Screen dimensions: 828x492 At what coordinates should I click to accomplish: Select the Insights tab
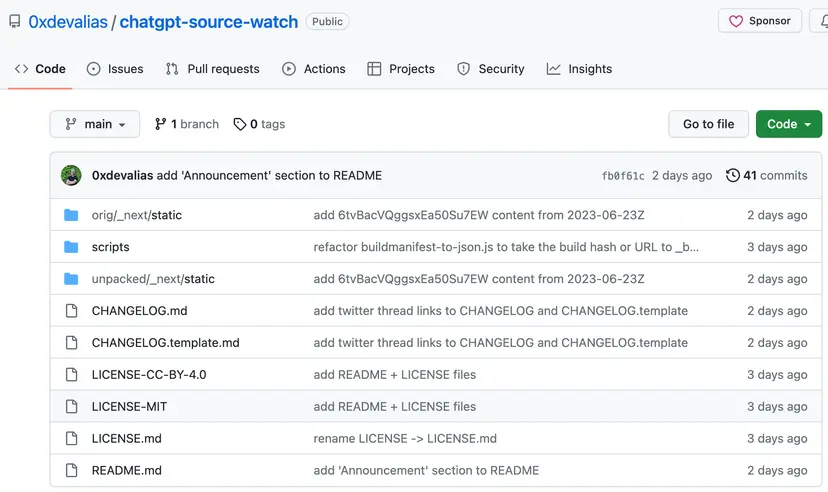click(579, 69)
